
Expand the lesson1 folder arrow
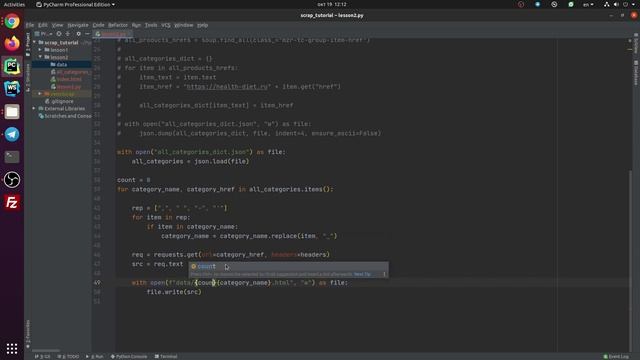coord(40,50)
